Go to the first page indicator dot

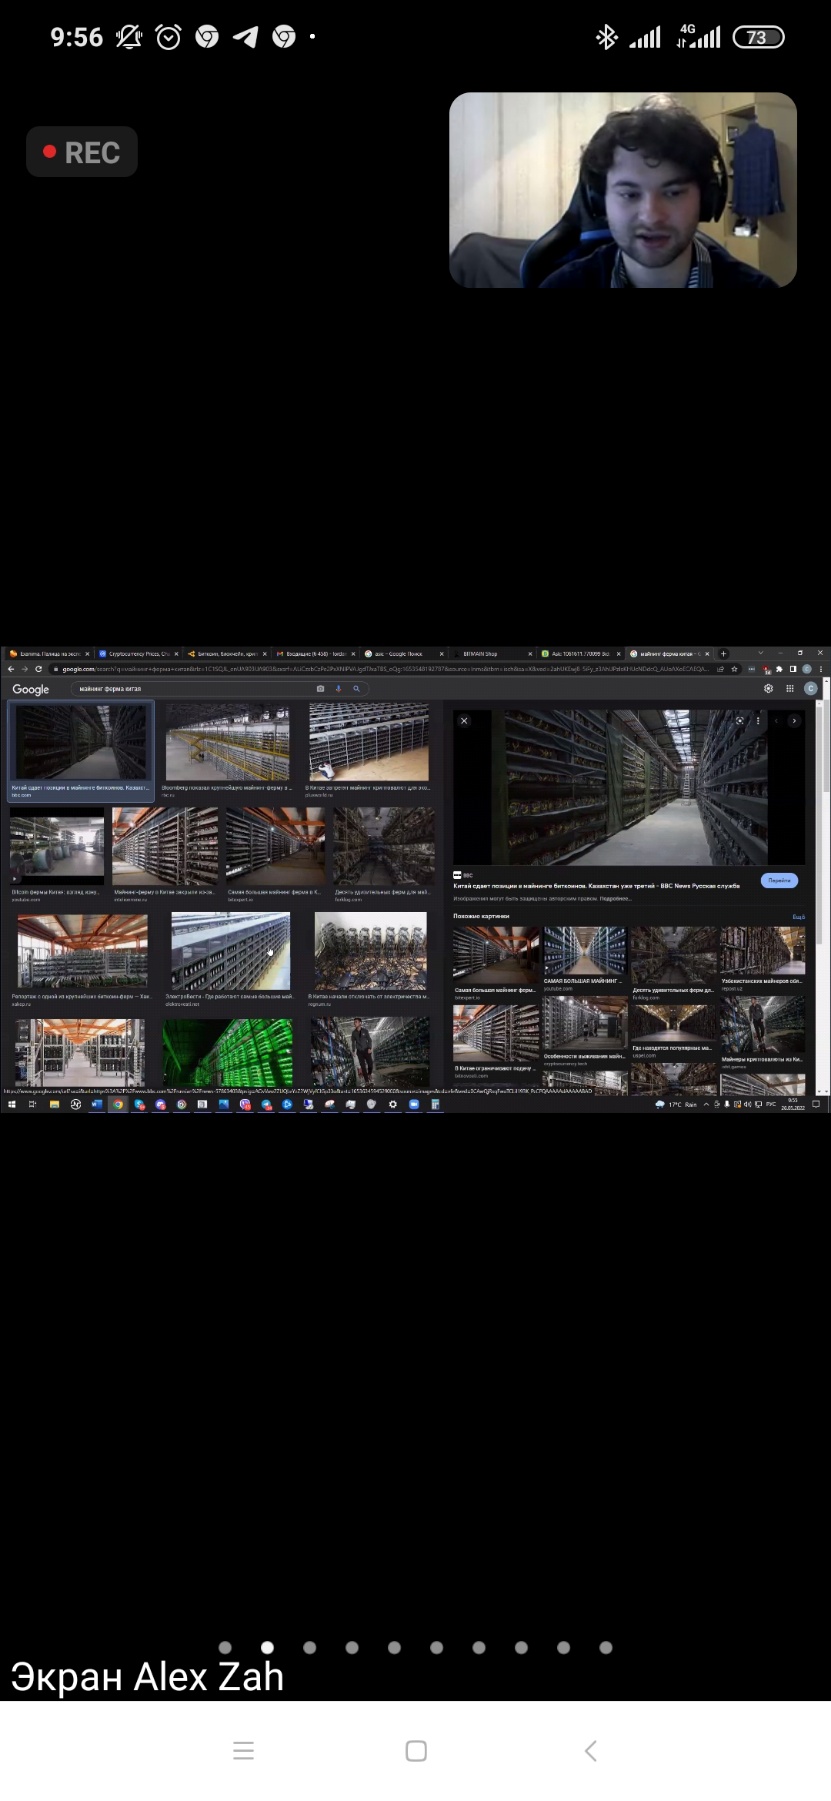click(225, 1647)
